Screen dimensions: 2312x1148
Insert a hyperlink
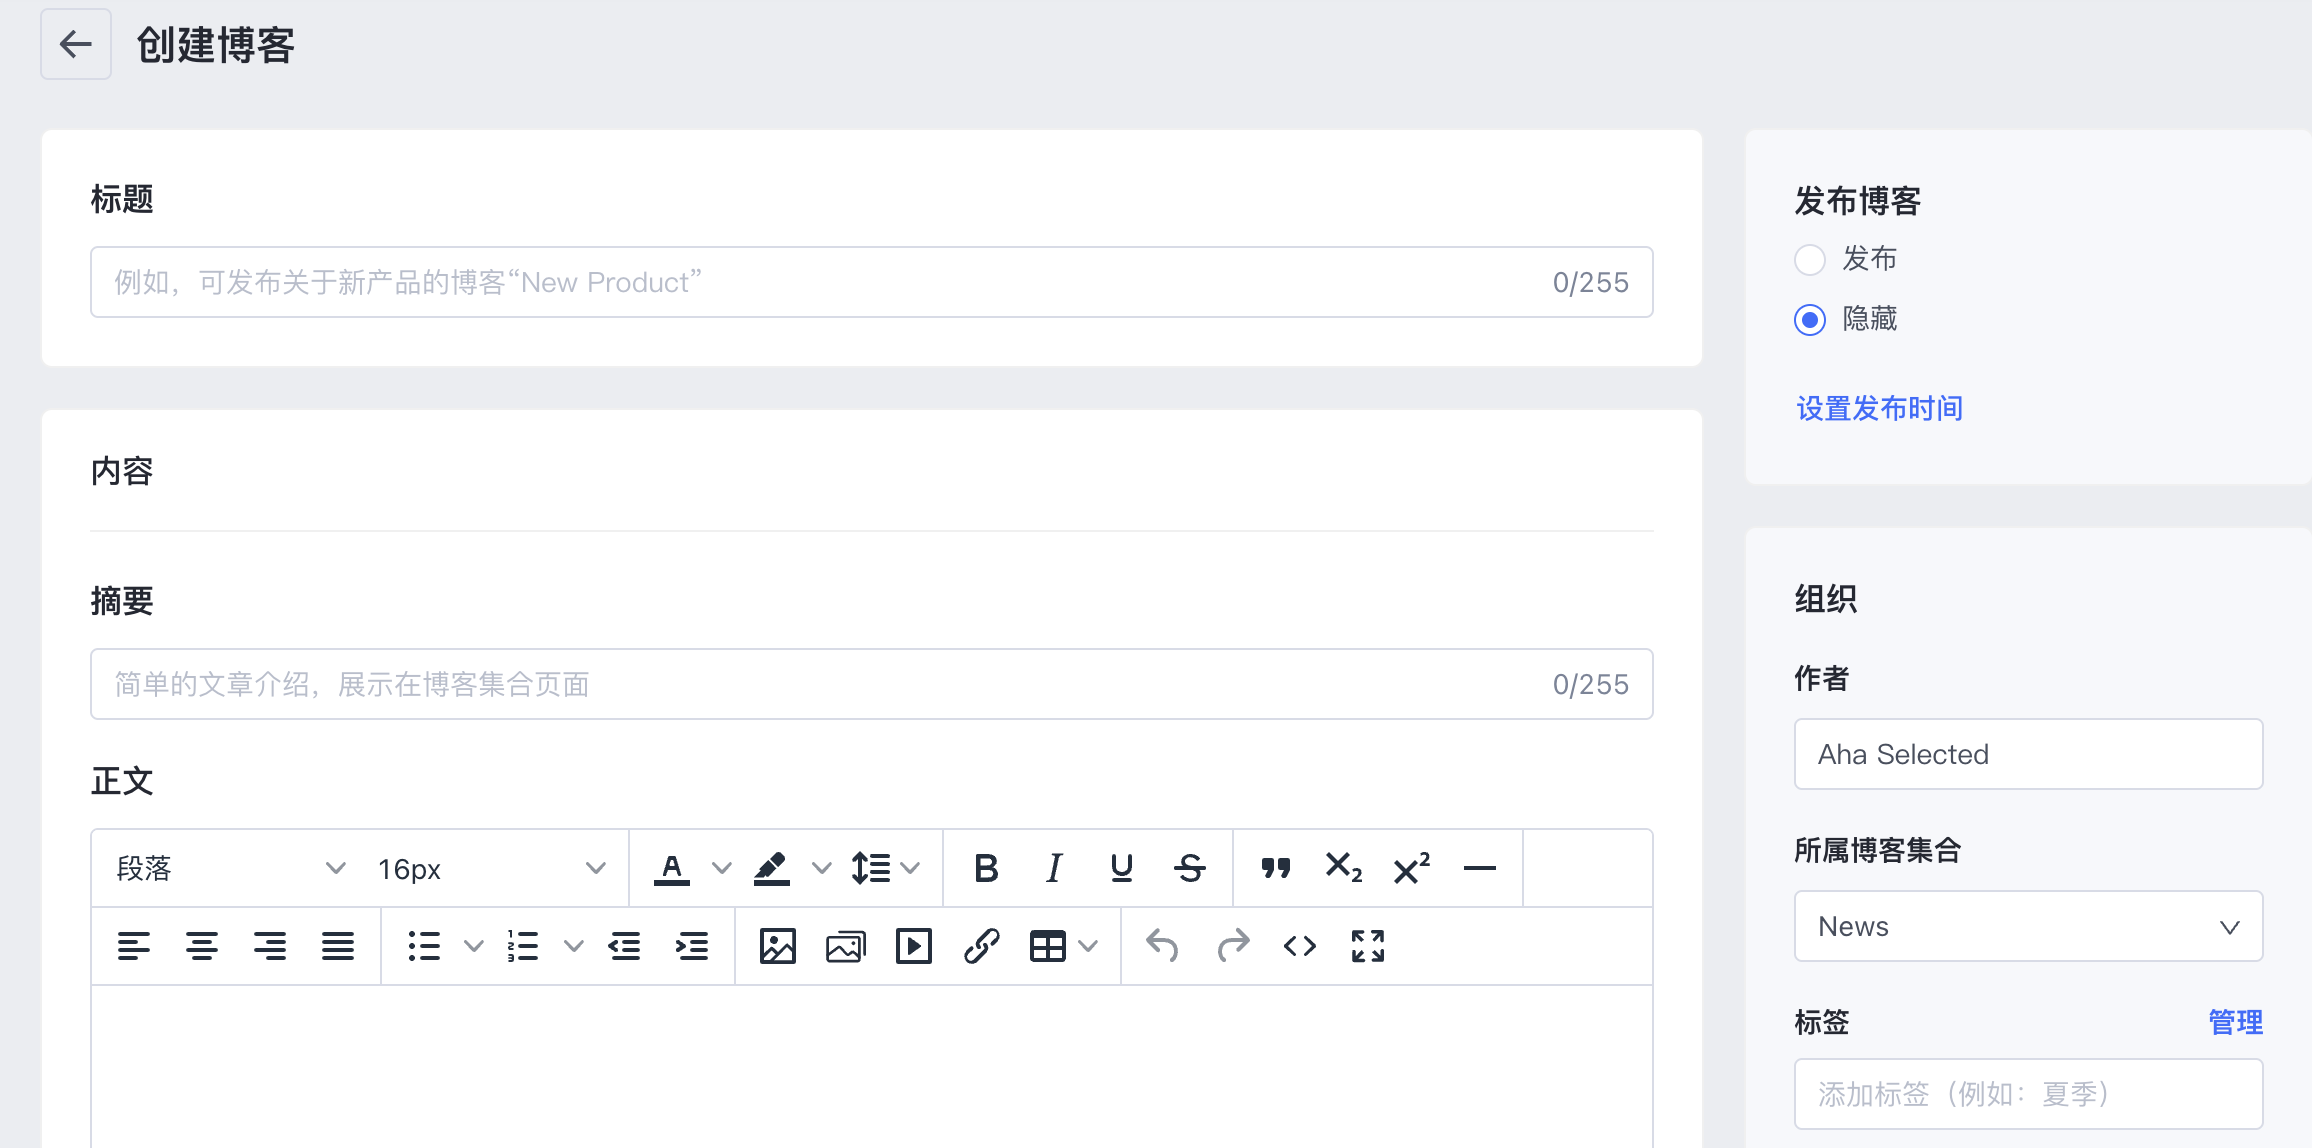(981, 946)
